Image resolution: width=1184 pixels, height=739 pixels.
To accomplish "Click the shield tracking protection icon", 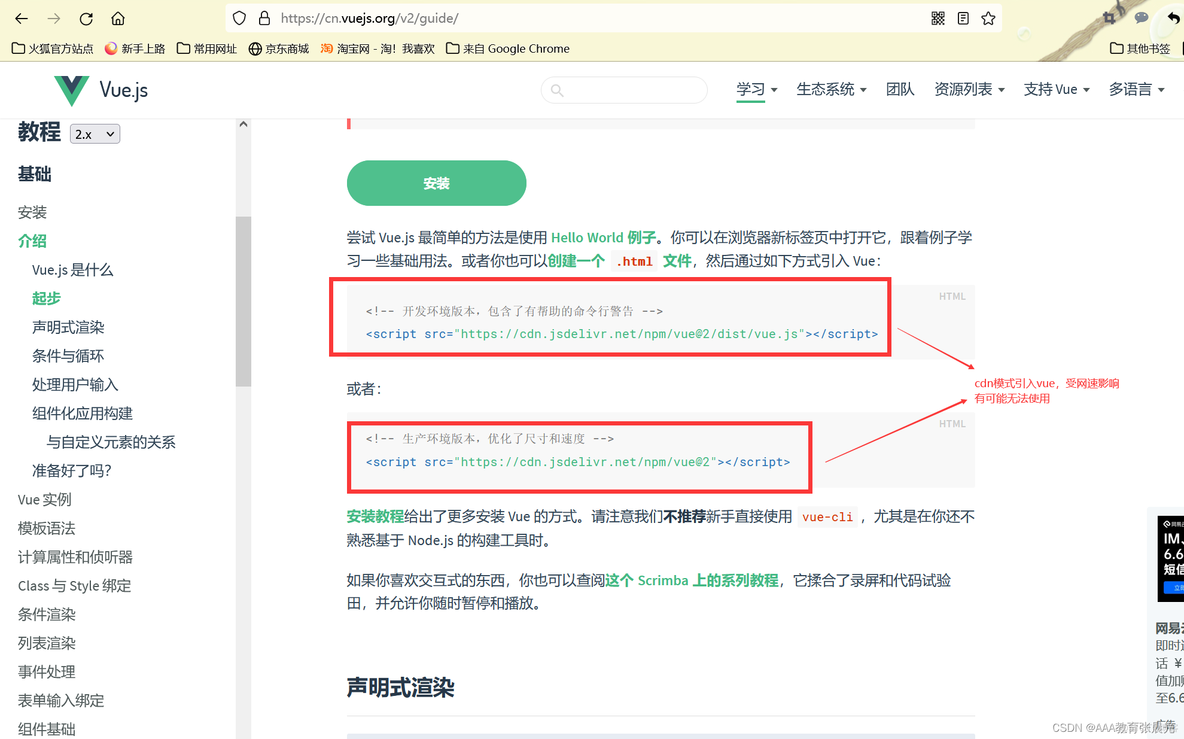I will click(x=239, y=18).
